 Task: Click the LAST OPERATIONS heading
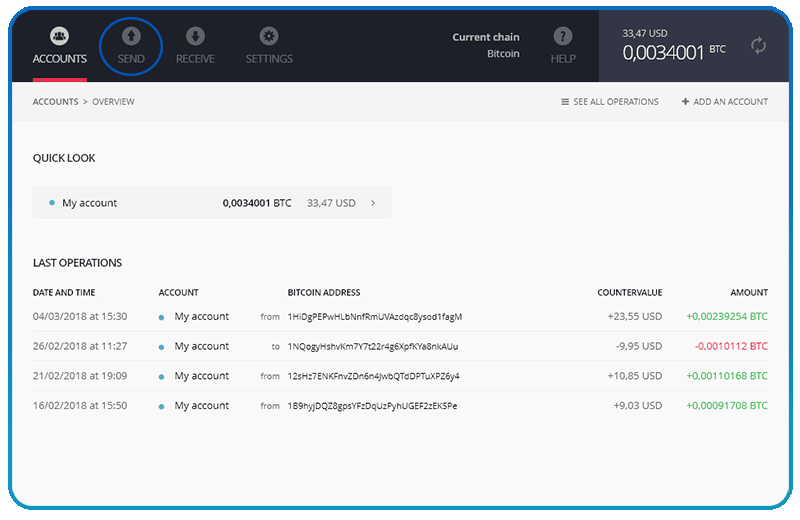tap(77, 263)
